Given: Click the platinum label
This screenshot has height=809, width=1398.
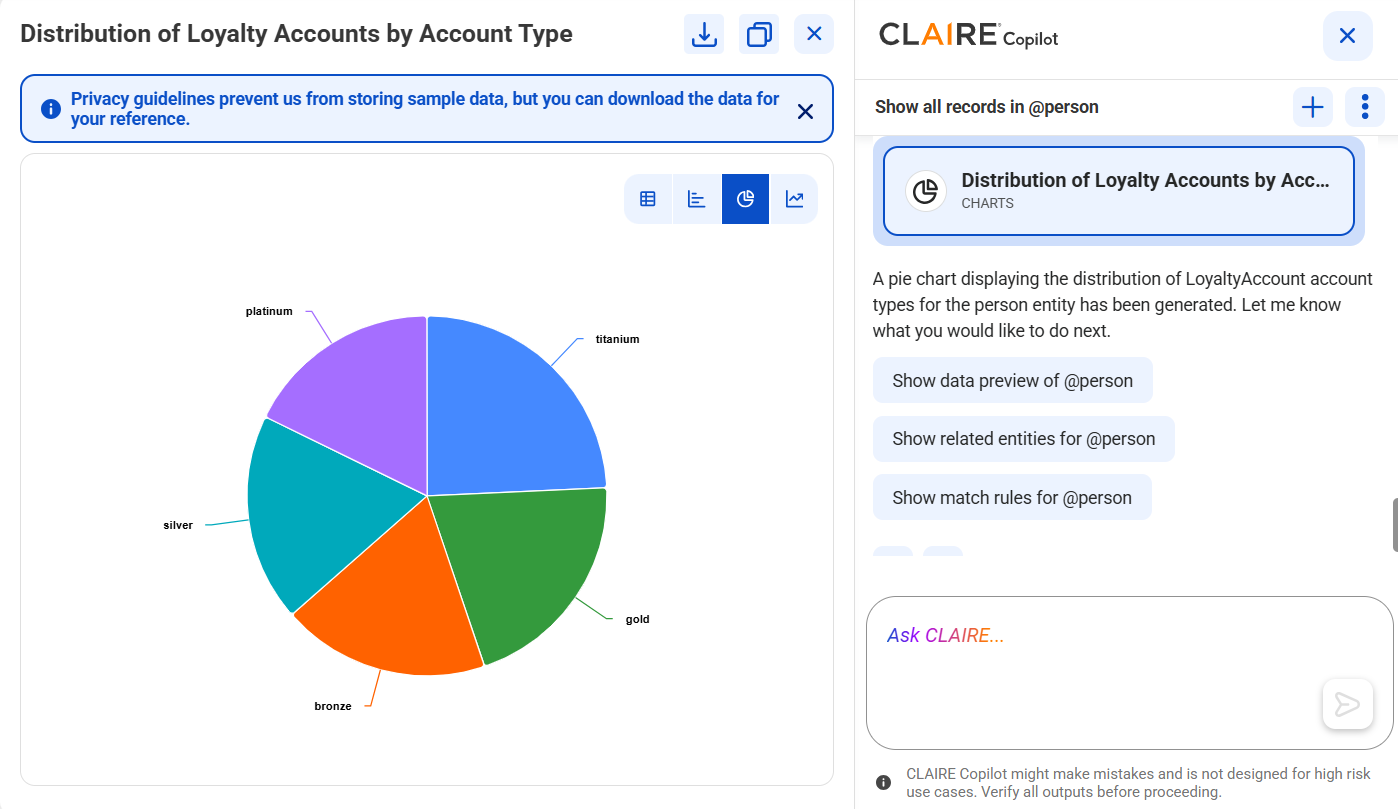Looking at the screenshot, I should (x=269, y=311).
